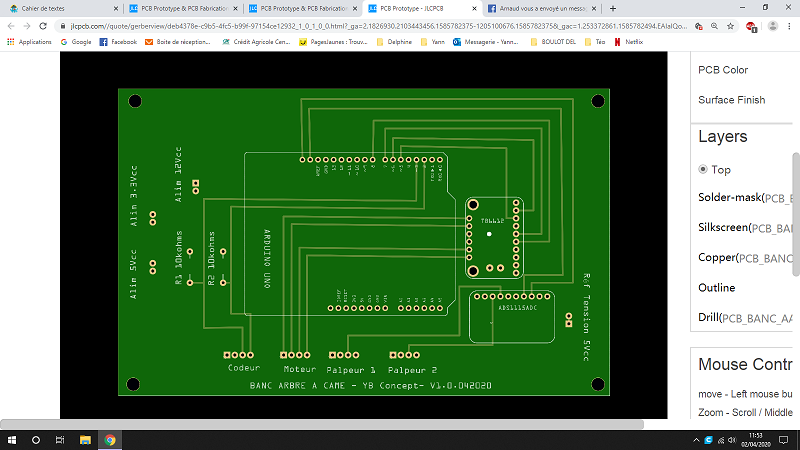
Task: Click the Outline layer entry
Action: pos(716,288)
